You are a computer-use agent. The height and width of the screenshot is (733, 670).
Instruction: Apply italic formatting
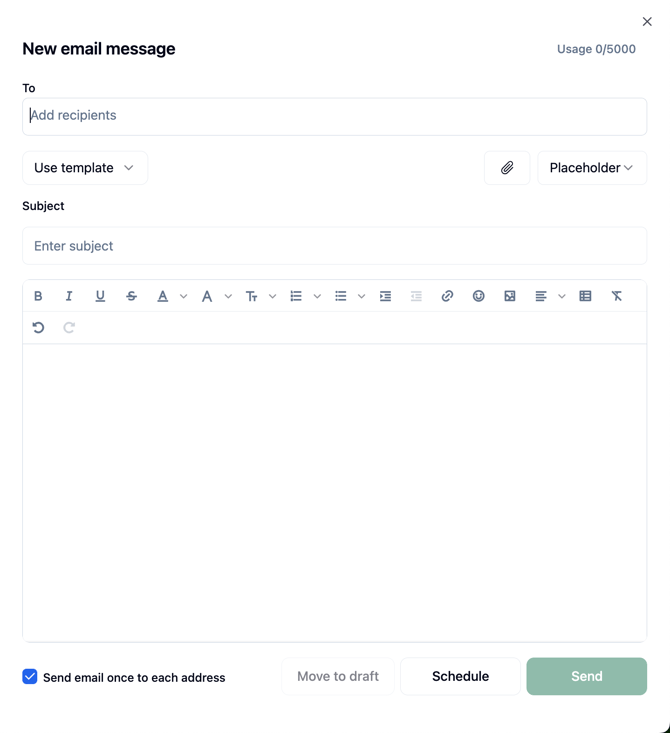[x=69, y=296]
